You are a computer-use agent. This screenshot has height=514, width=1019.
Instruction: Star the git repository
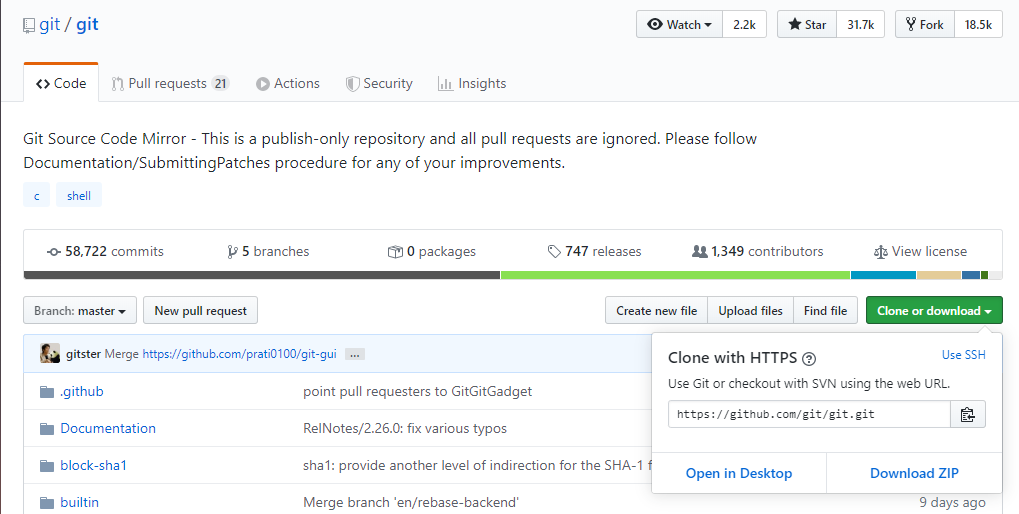tap(807, 25)
